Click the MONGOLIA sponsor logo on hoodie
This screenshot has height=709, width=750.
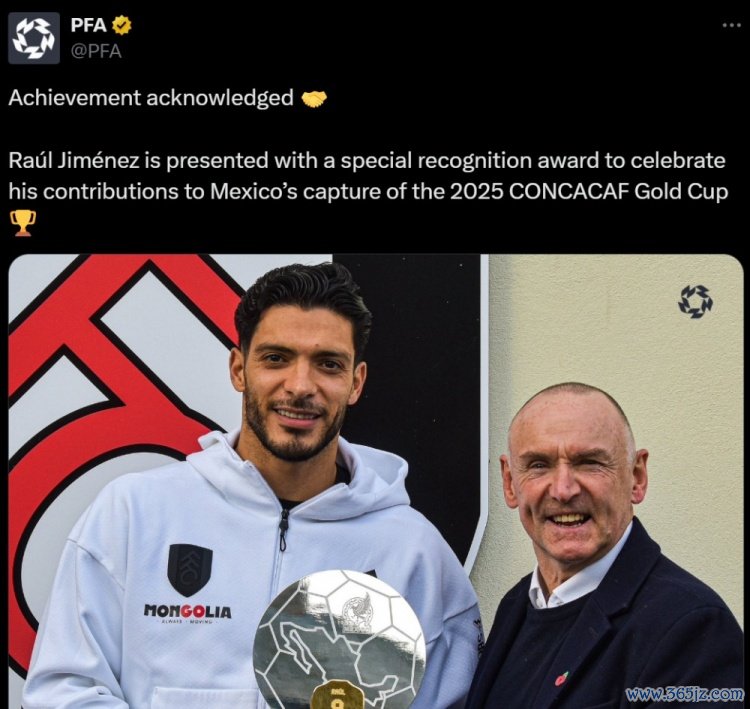[188, 613]
